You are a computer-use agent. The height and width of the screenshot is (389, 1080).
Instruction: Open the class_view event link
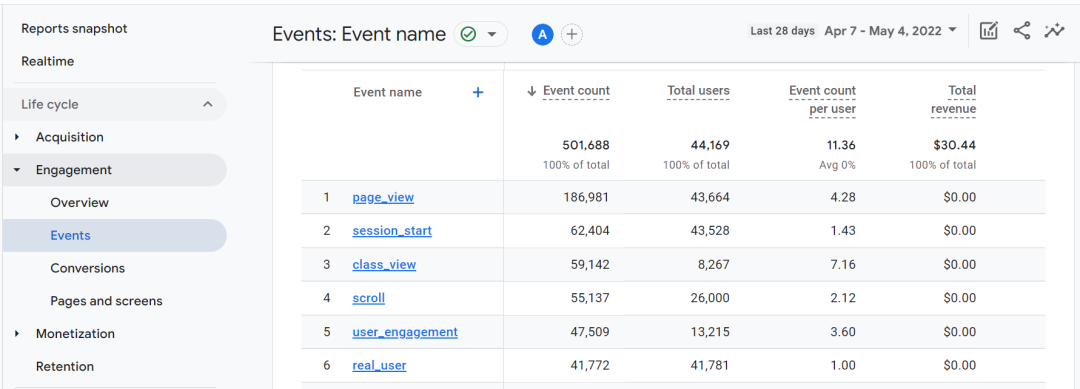click(384, 264)
